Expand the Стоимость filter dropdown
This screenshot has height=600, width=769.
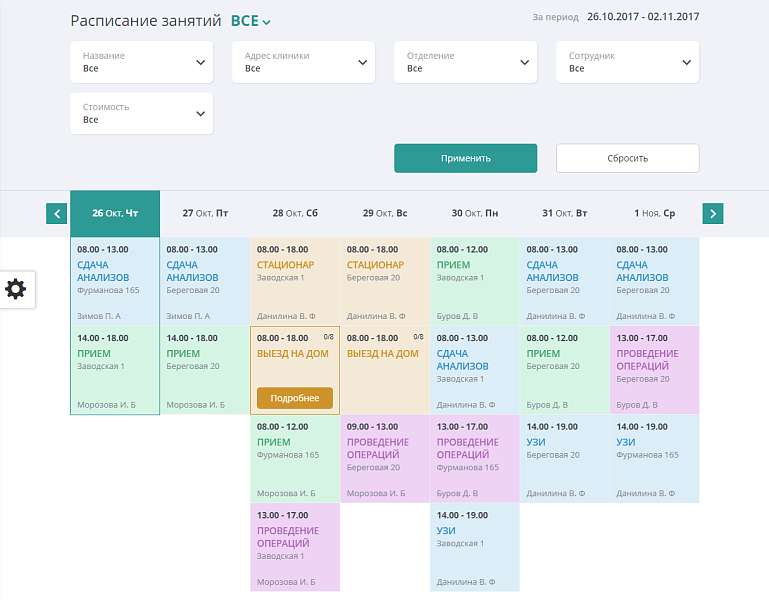pos(141,113)
